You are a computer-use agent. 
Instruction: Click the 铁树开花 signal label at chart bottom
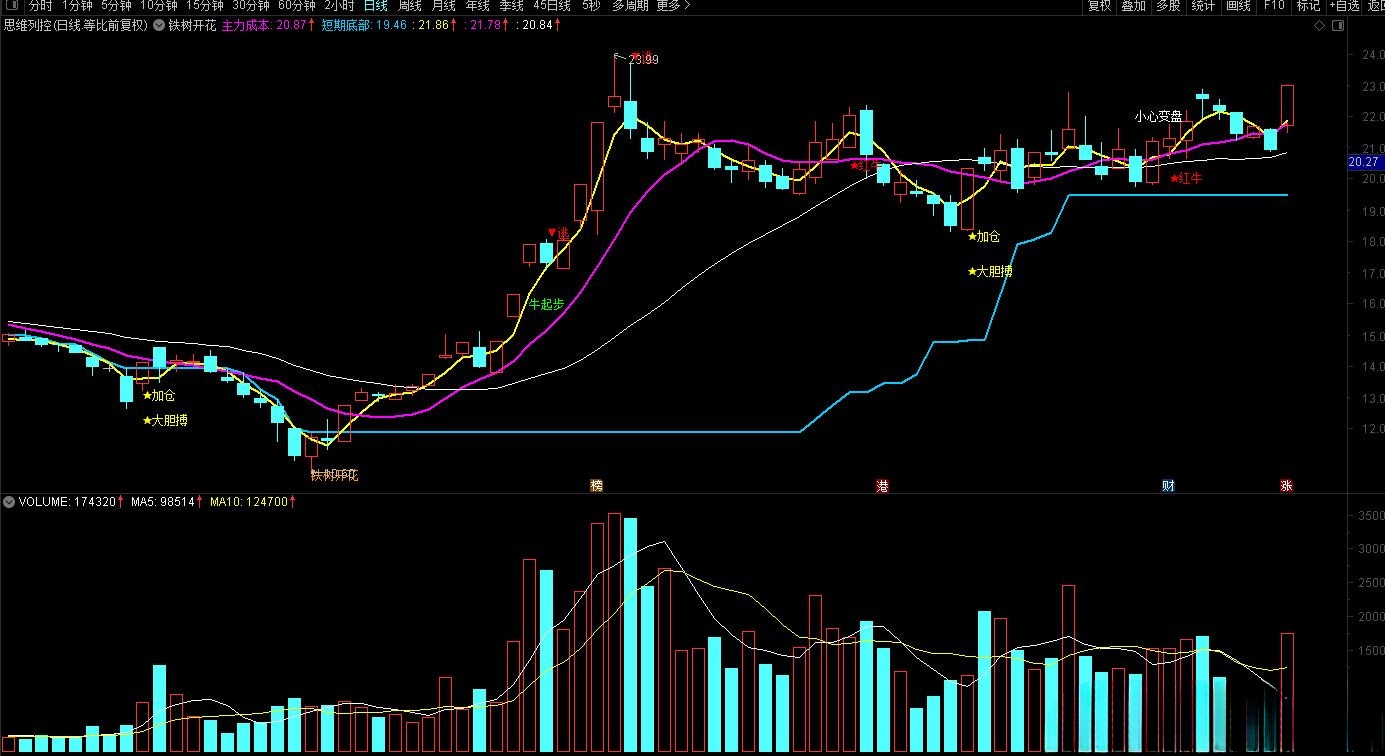coord(334,475)
